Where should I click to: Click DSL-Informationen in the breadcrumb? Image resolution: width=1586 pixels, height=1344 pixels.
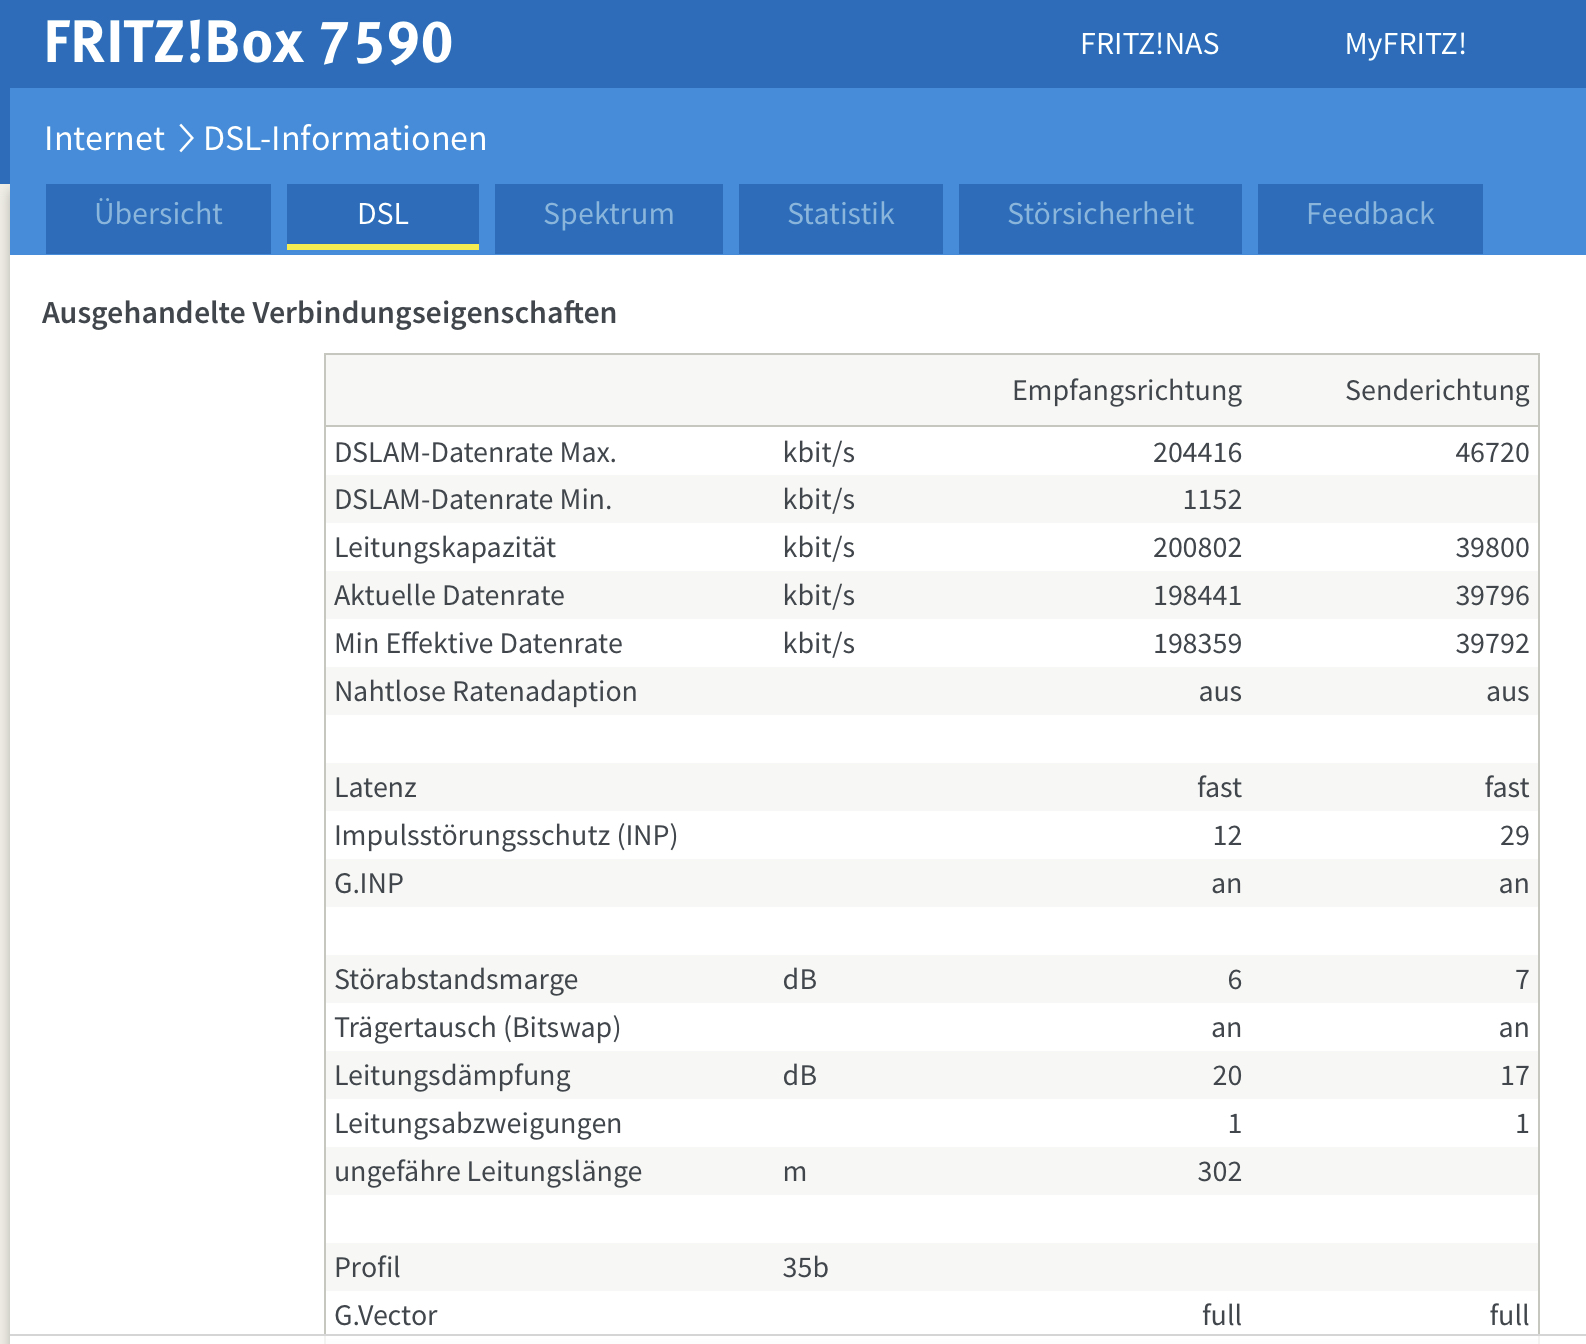pos(345,138)
